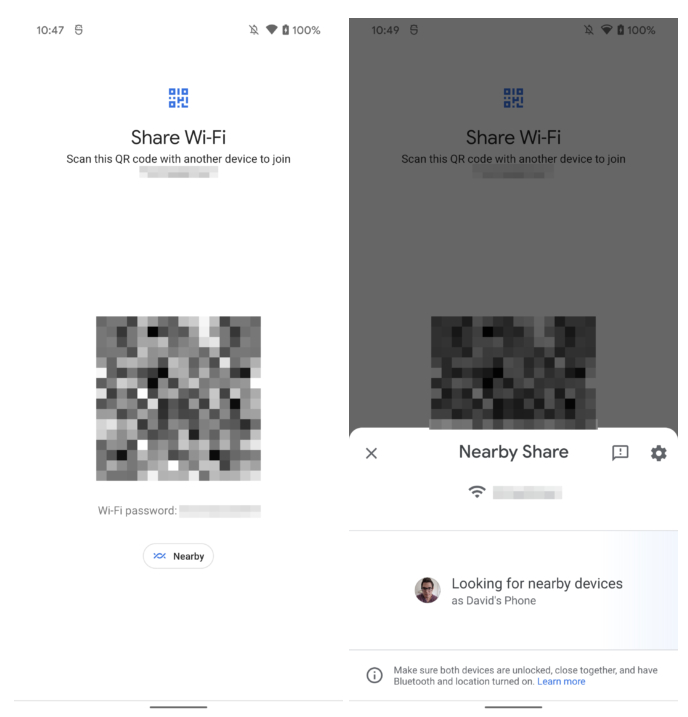Tap the Looking for nearby devices text

point(537,583)
